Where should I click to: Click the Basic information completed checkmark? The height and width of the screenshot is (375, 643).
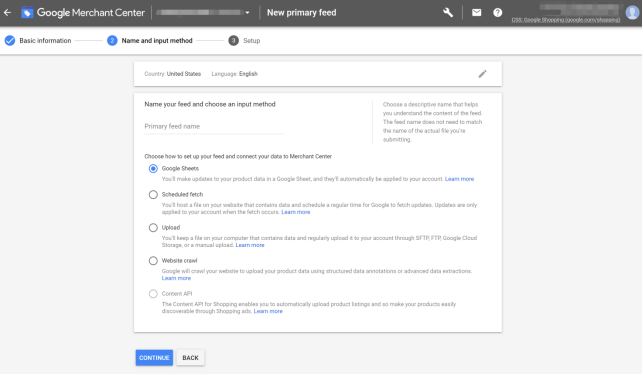point(10,41)
